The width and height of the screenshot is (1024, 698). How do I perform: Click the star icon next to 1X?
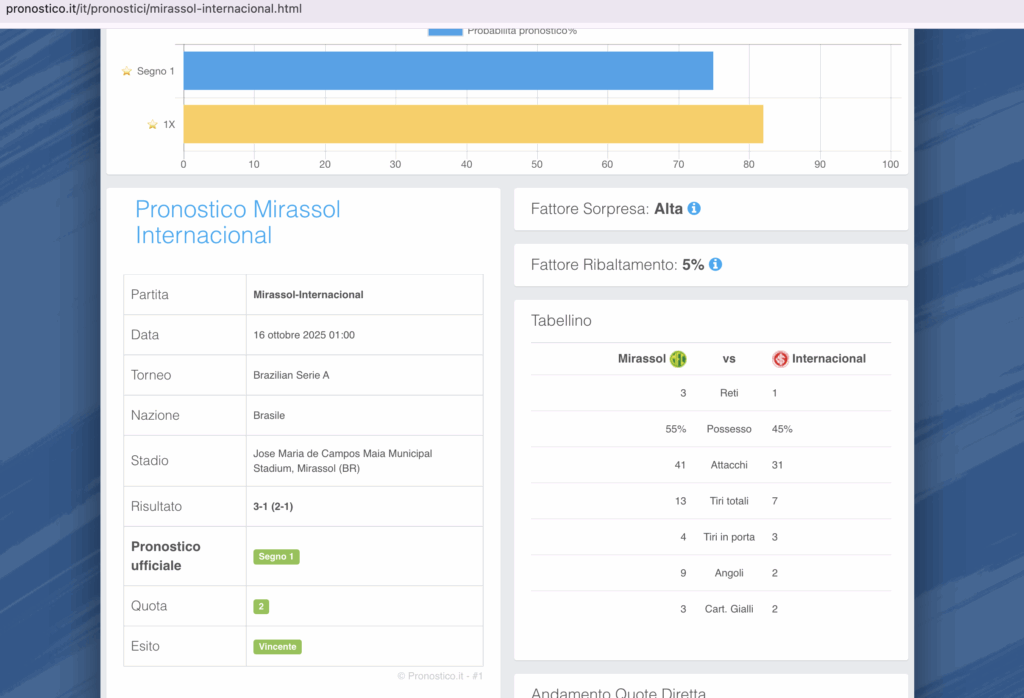click(152, 125)
